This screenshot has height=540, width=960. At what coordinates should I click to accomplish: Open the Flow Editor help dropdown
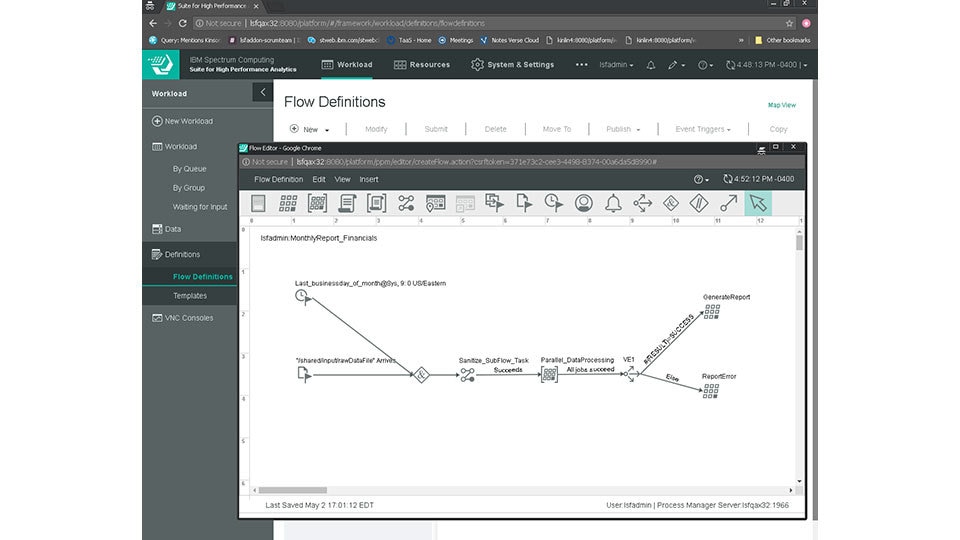tap(701, 179)
